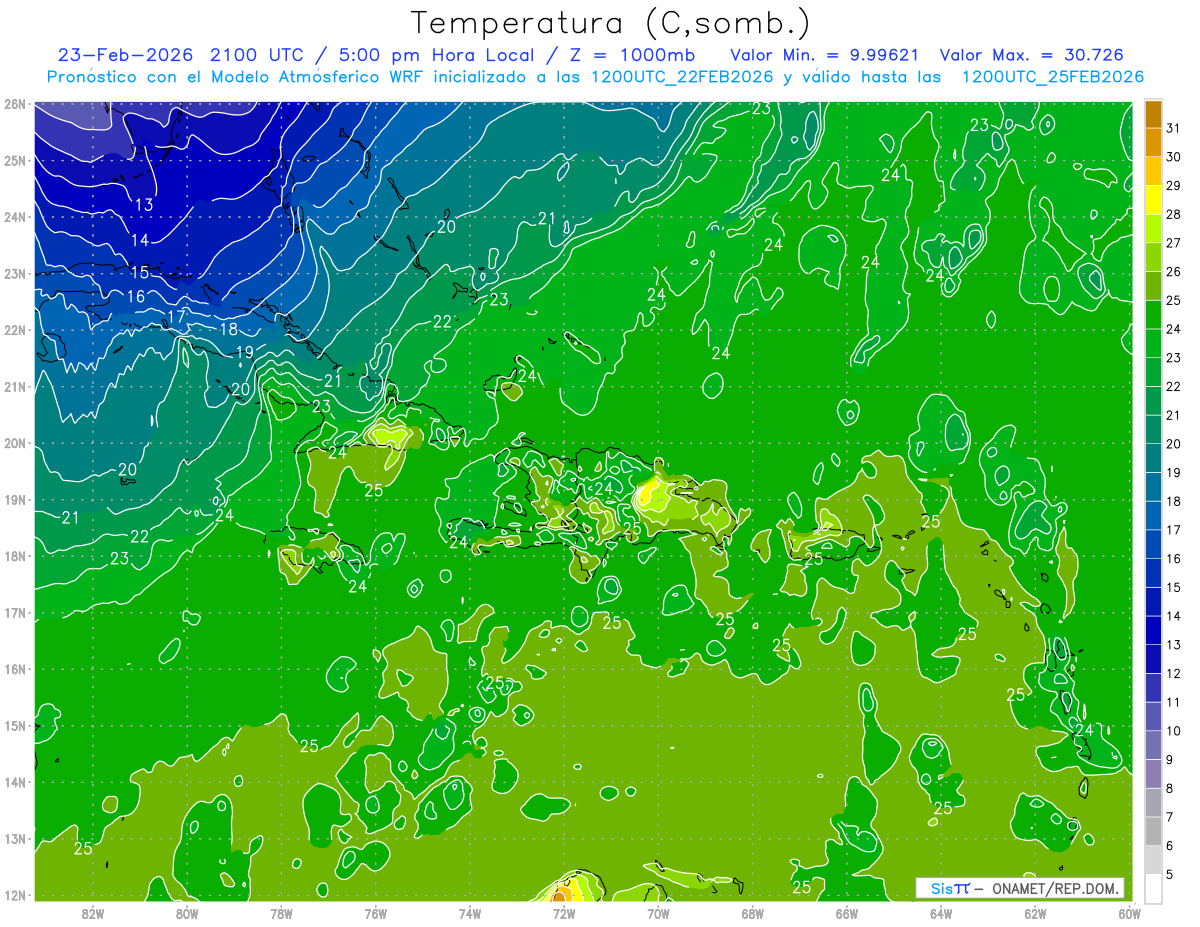This screenshot has width=1200, height=927.
Task: Click the '14N' latitude axis label
Action: tap(14, 782)
